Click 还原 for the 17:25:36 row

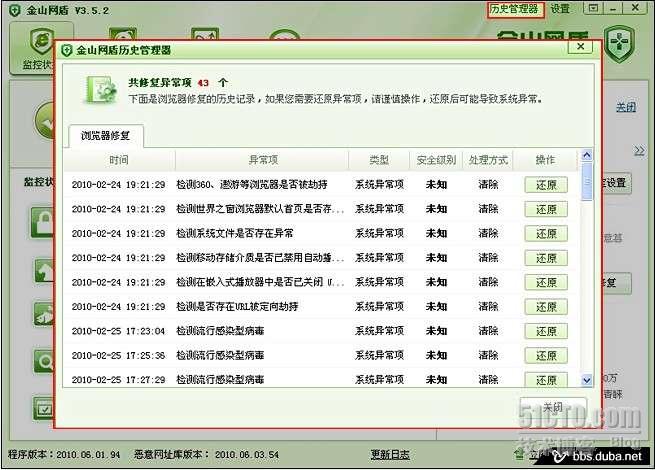pos(546,356)
